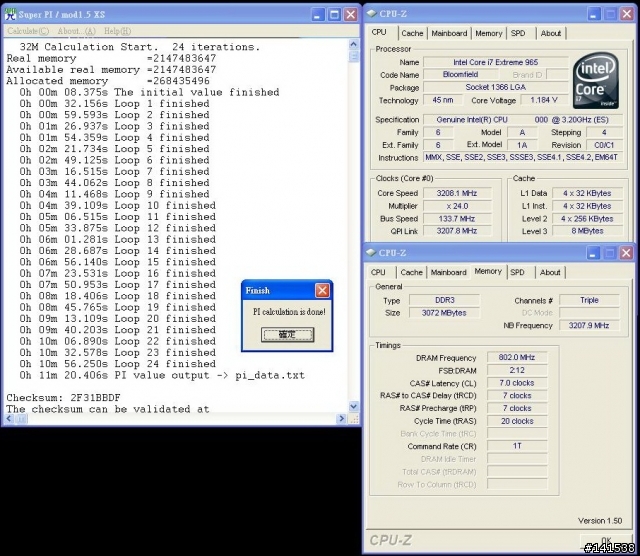
Task: Click the Code Name value Bloomfield
Action: (x=460, y=74)
